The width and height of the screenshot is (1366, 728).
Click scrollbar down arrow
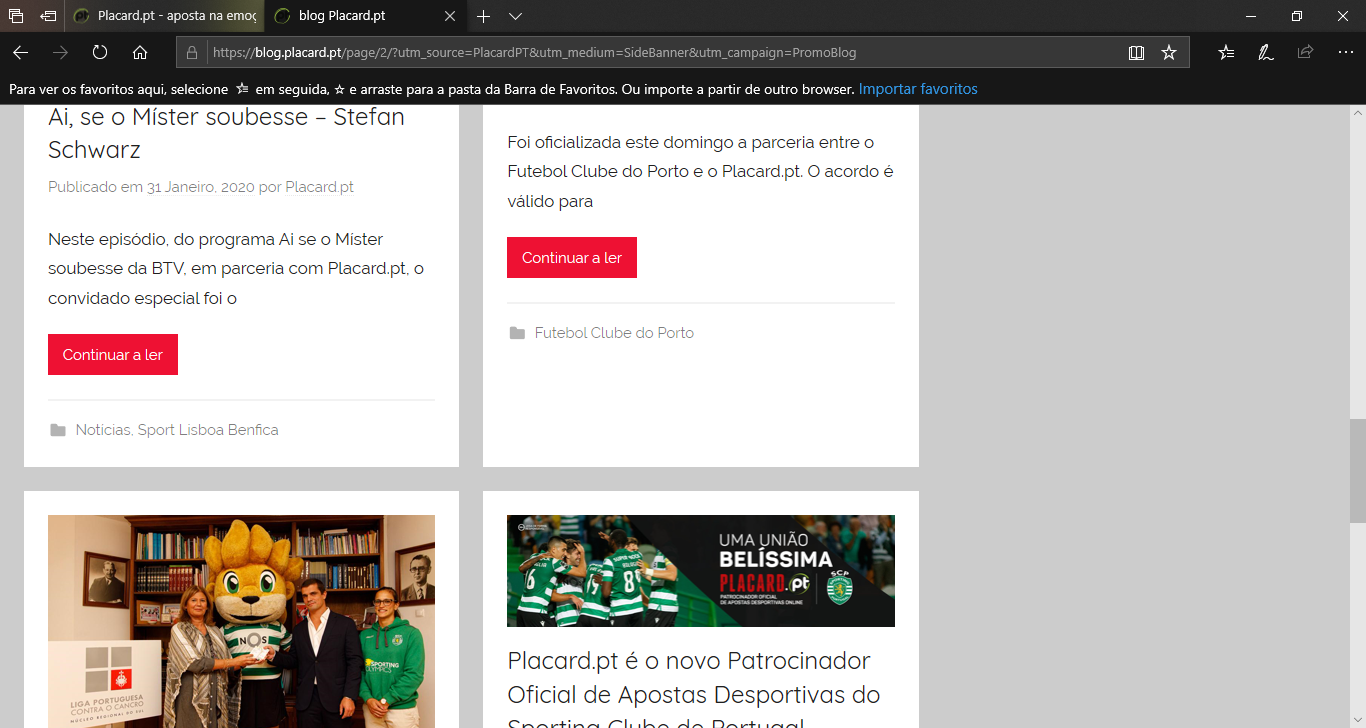tap(1357, 720)
